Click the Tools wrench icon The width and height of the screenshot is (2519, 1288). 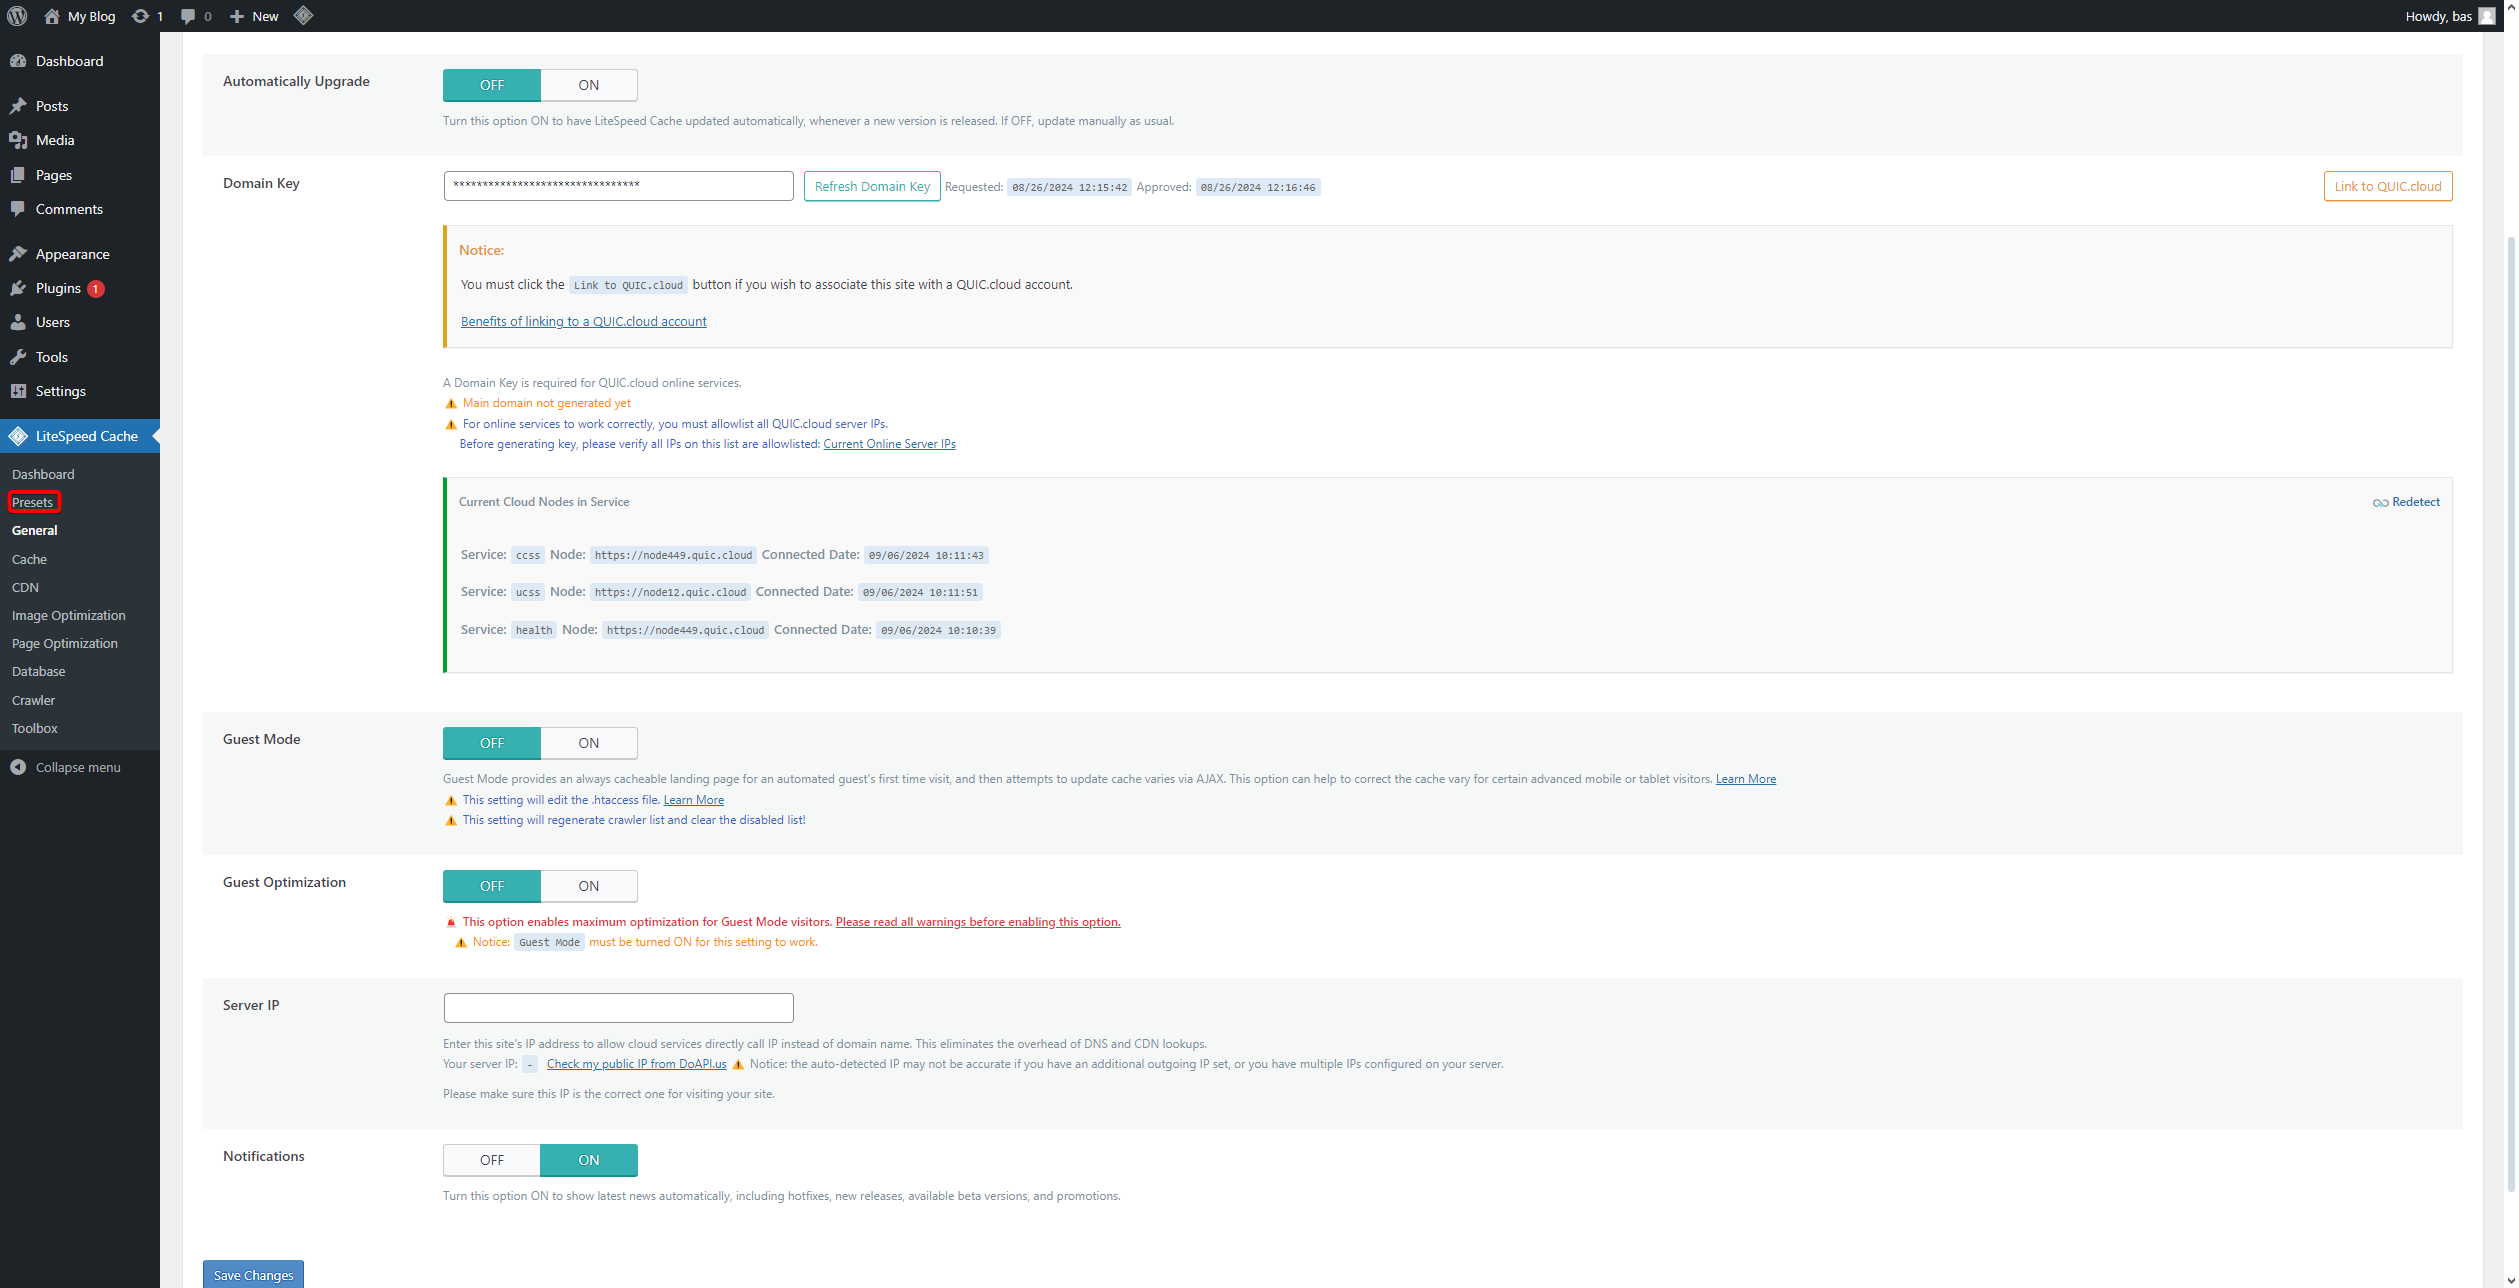click(18, 357)
